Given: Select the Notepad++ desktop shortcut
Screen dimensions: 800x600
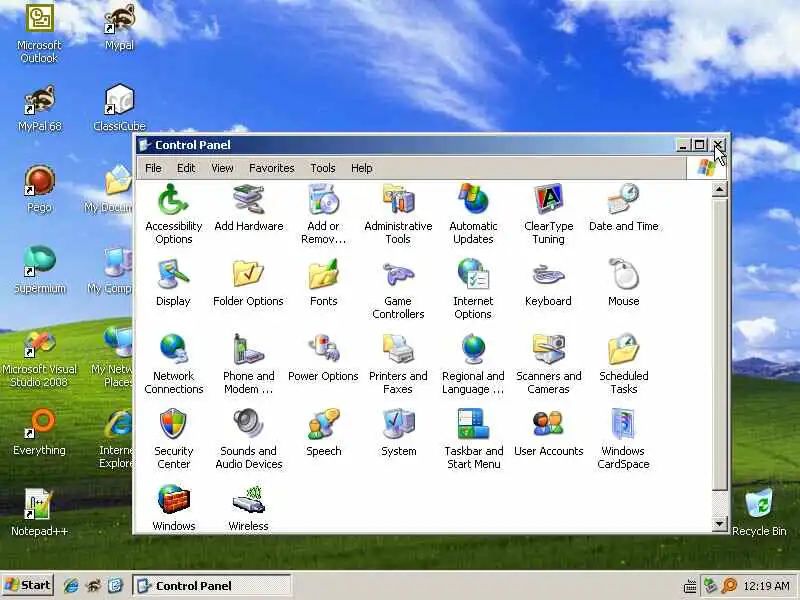Looking at the screenshot, I should coord(39,512).
